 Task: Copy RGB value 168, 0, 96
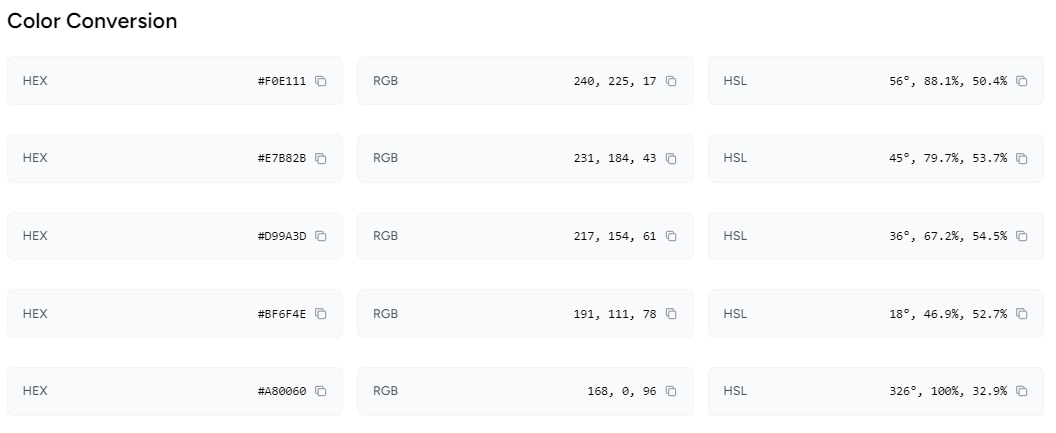[671, 391]
